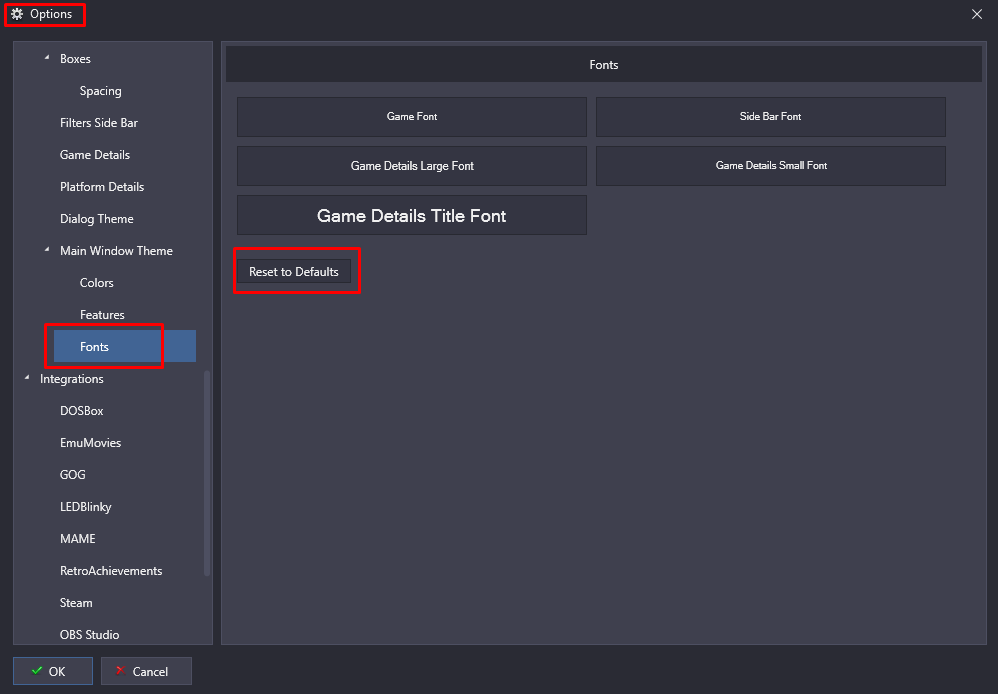
Task: Reset fonts with Reset to Defaults
Action: click(293, 271)
